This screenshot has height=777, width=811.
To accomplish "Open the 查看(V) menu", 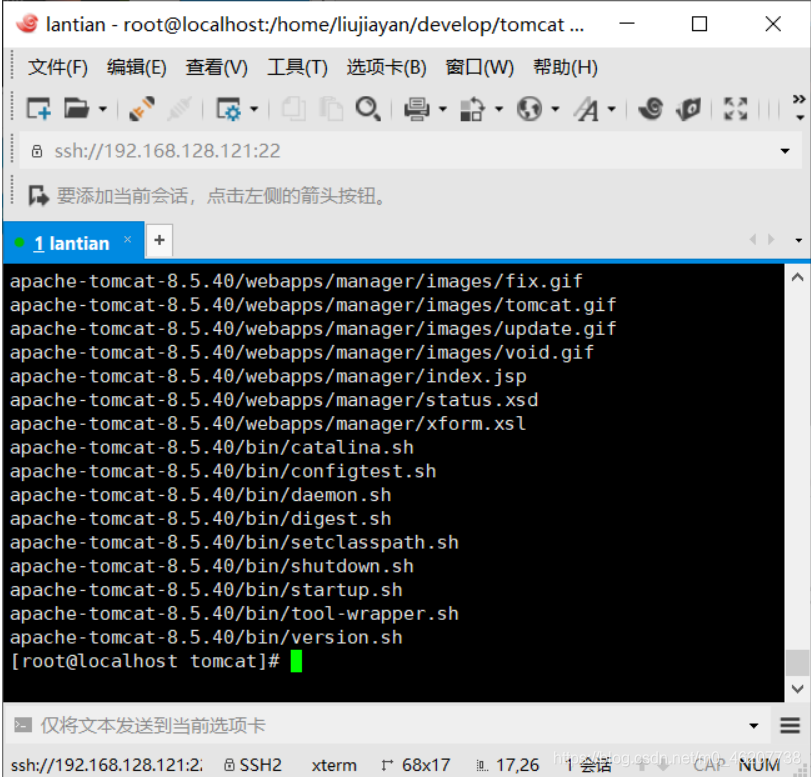I will click(x=216, y=67).
